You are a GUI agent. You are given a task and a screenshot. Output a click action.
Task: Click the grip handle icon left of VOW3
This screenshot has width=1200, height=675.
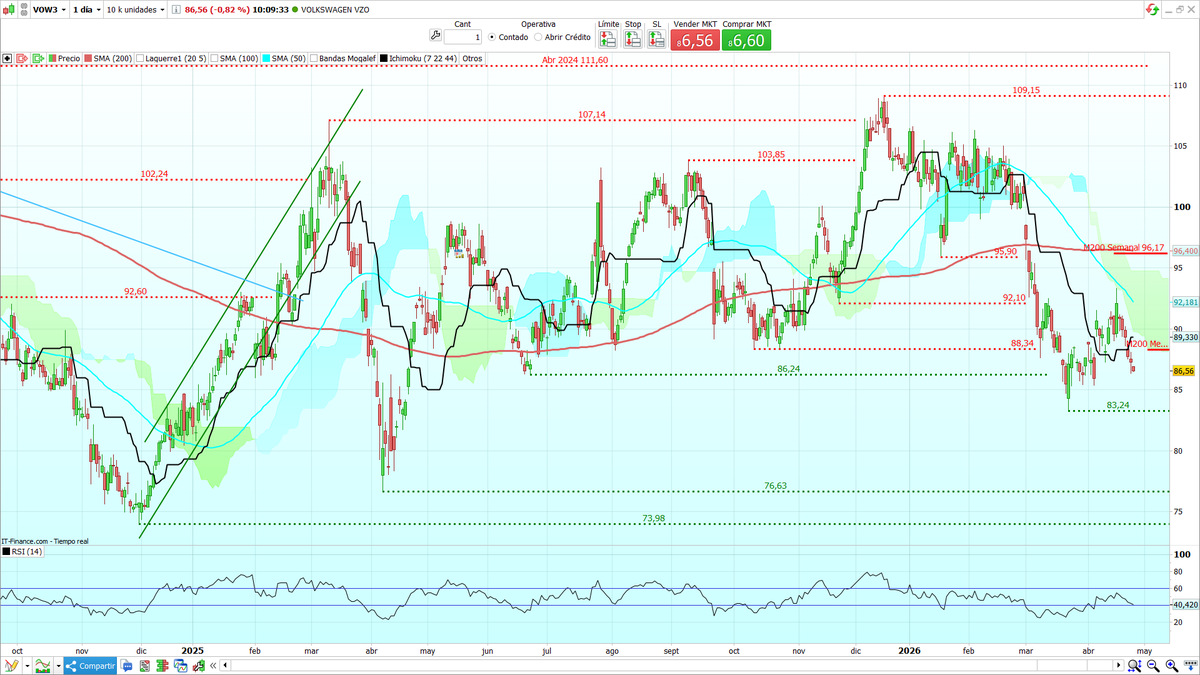click(x=23, y=9)
